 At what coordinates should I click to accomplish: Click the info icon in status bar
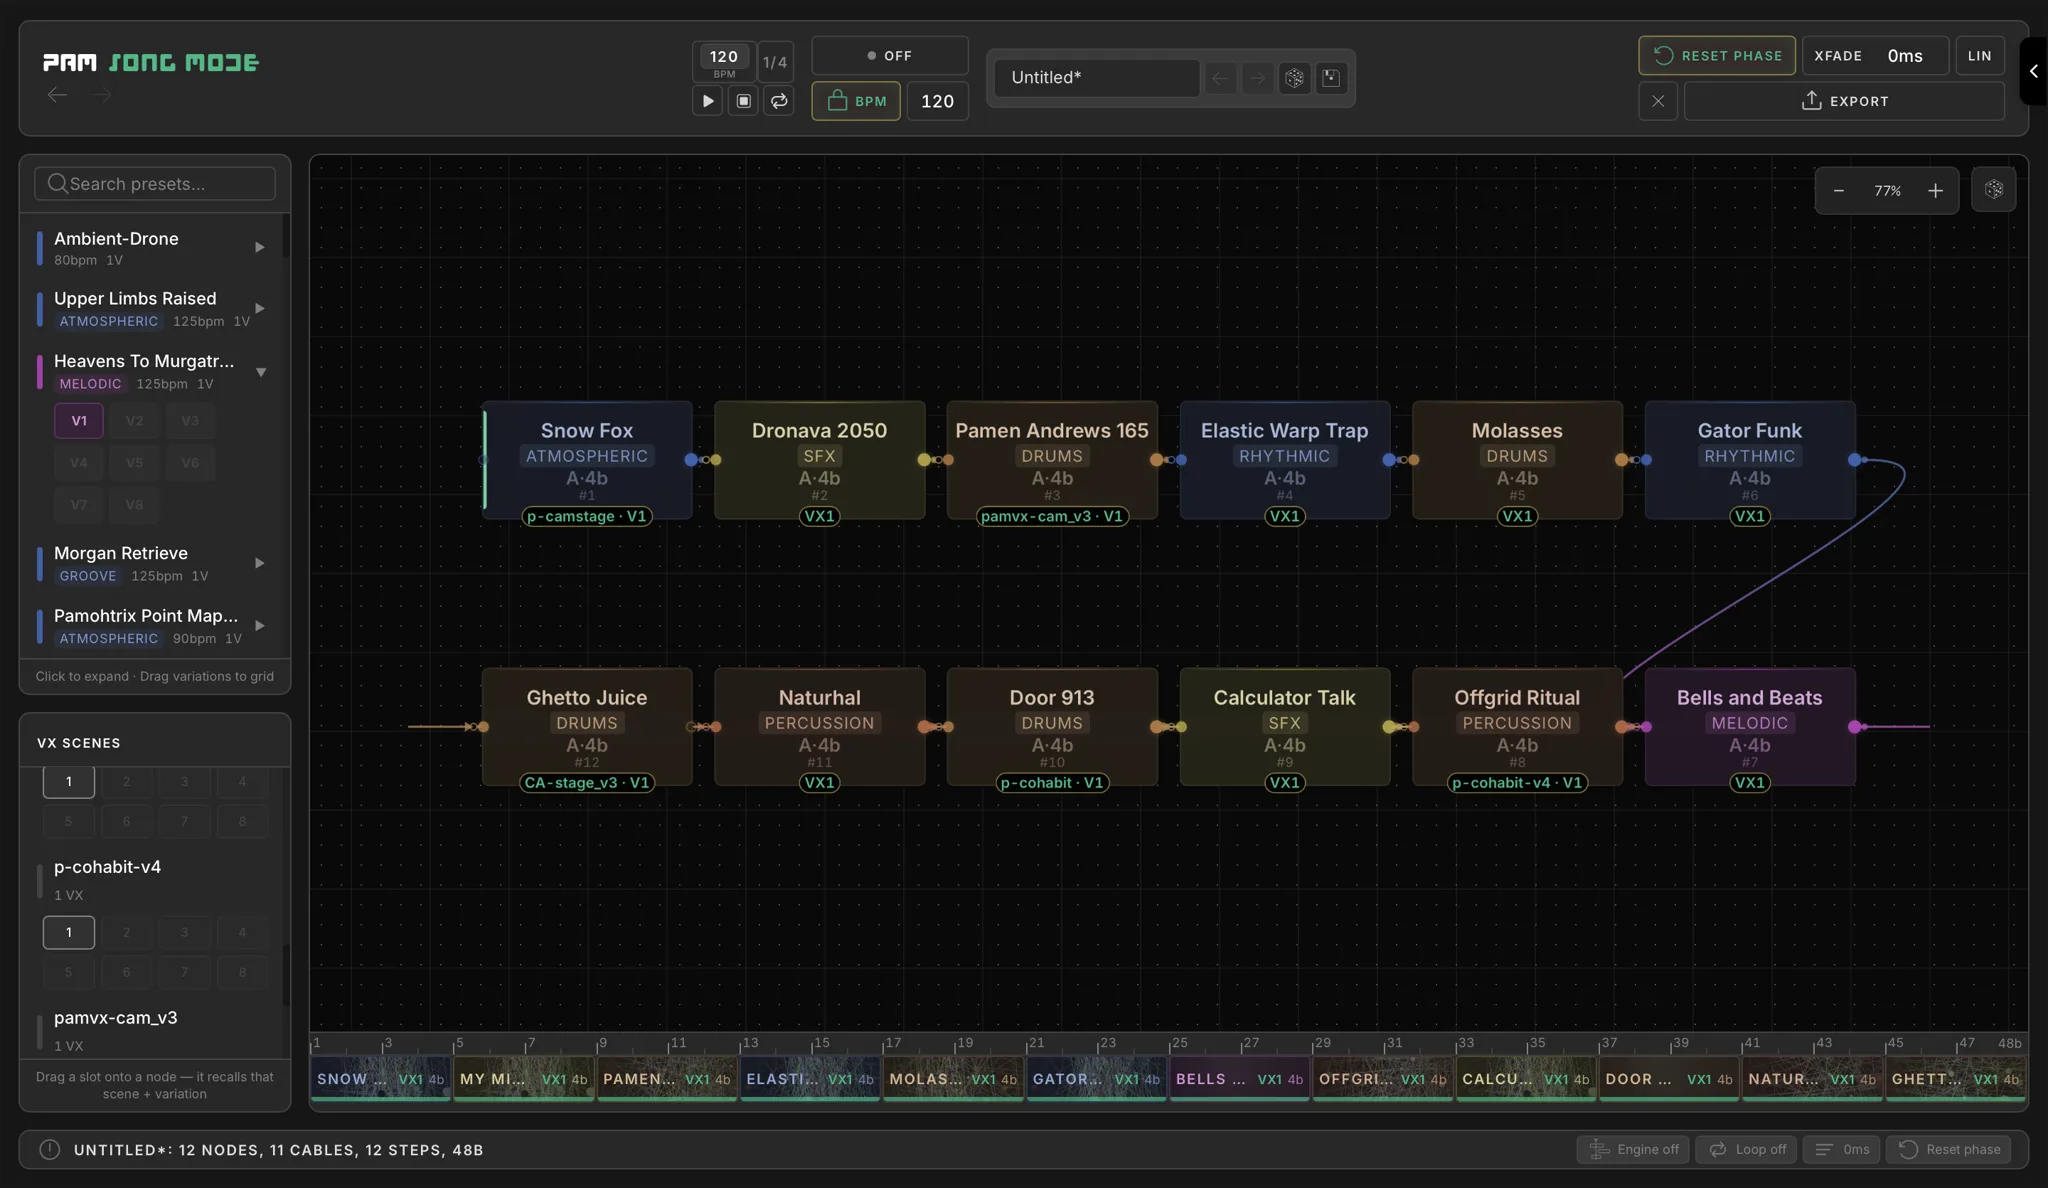[49, 1150]
